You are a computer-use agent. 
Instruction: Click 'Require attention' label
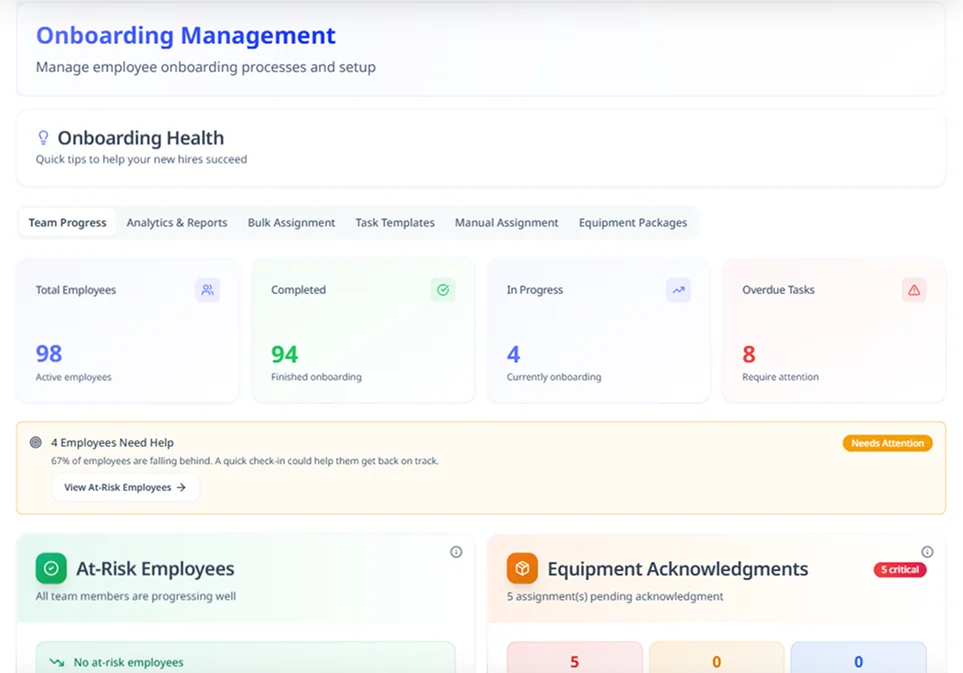(x=780, y=377)
